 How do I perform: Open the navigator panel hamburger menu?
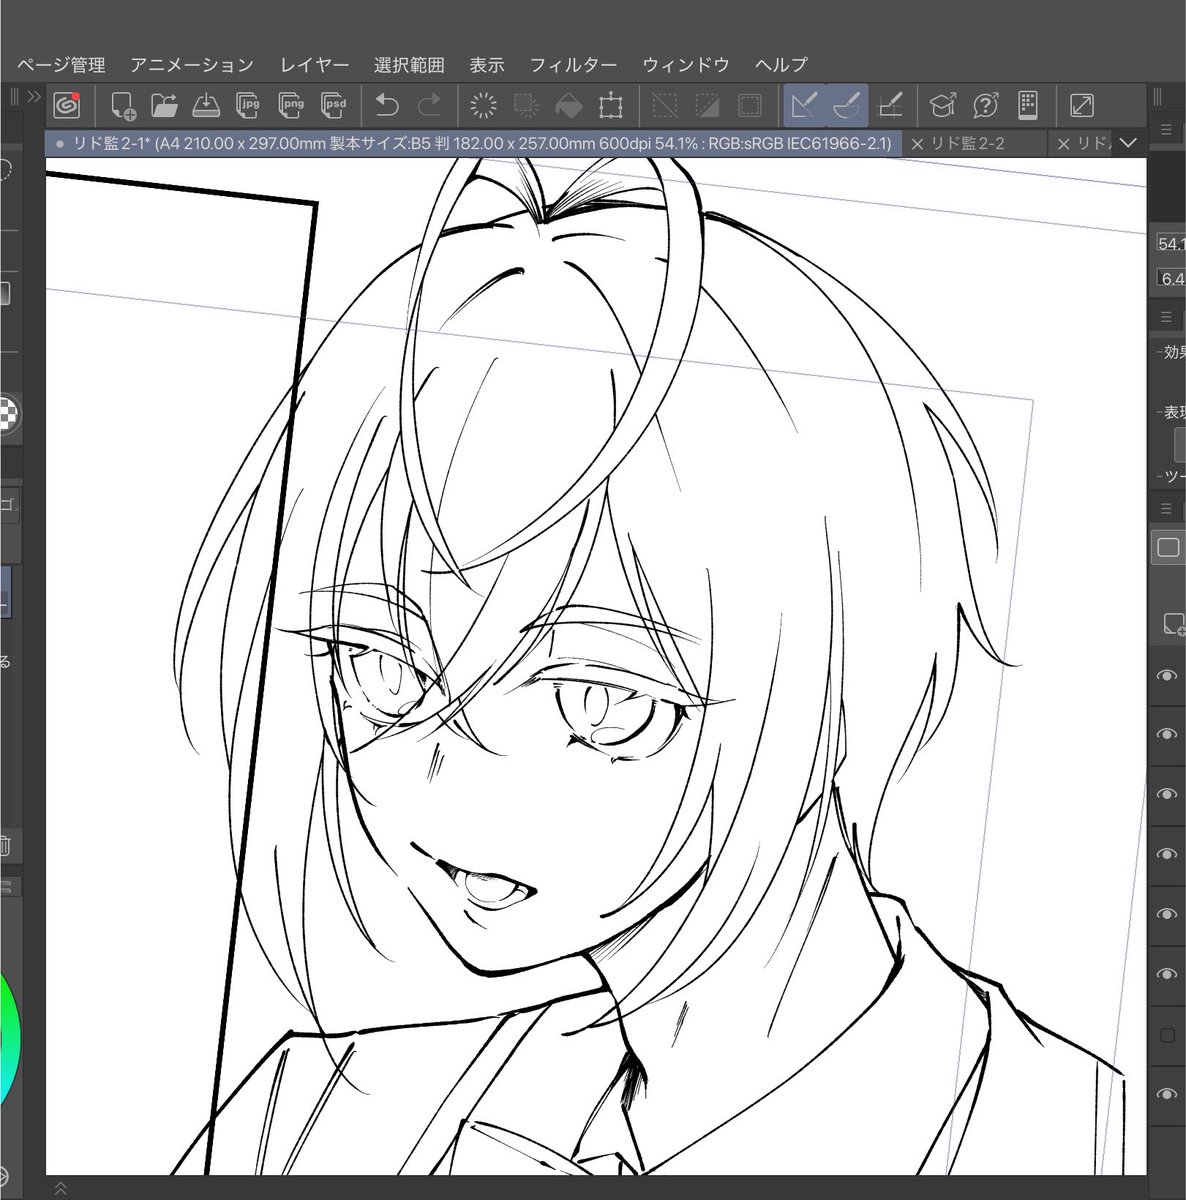pos(1166,129)
